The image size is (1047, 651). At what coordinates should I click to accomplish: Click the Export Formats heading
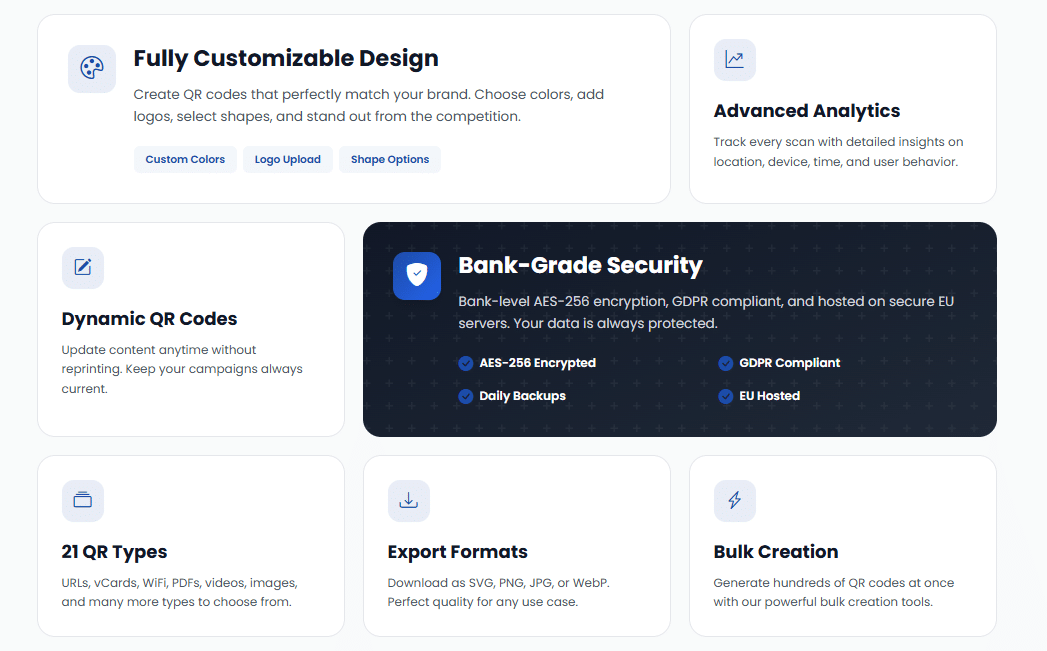(457, 552)
